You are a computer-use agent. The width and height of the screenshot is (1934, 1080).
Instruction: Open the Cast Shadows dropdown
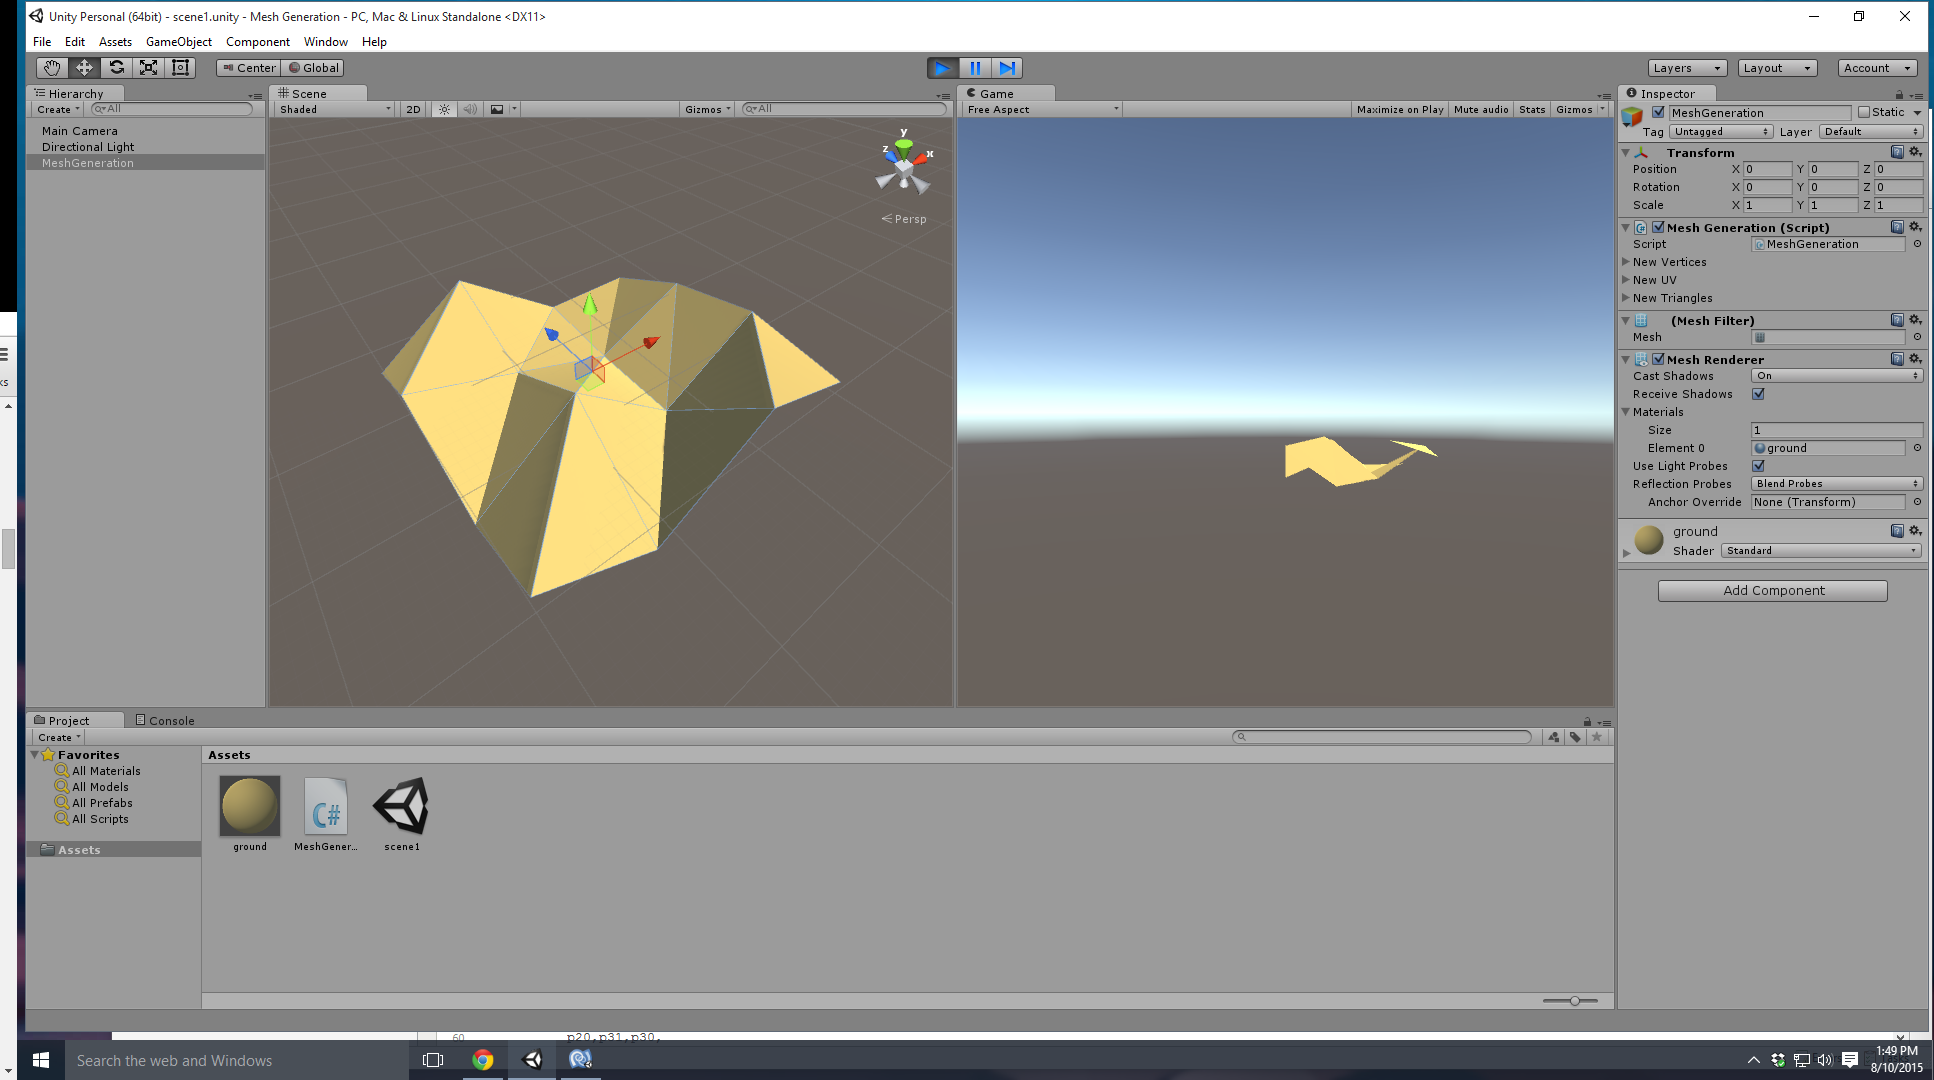[x=1836, y=376]
